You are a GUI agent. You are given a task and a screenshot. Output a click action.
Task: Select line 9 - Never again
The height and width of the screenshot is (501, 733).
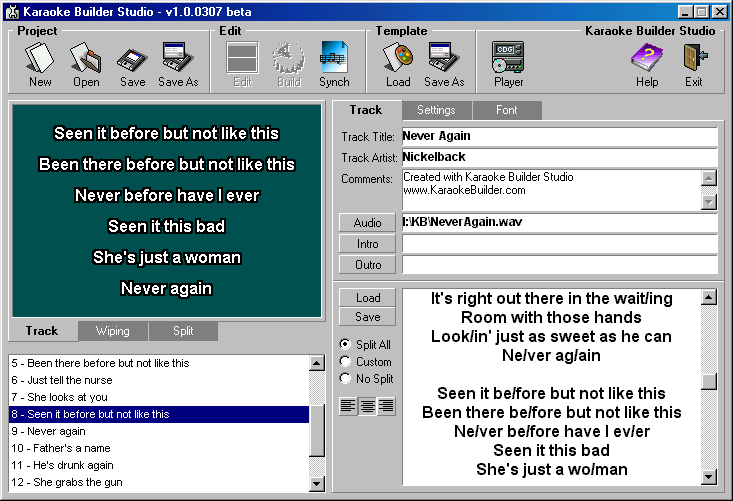pyautogui.click(x=159, y=431)
